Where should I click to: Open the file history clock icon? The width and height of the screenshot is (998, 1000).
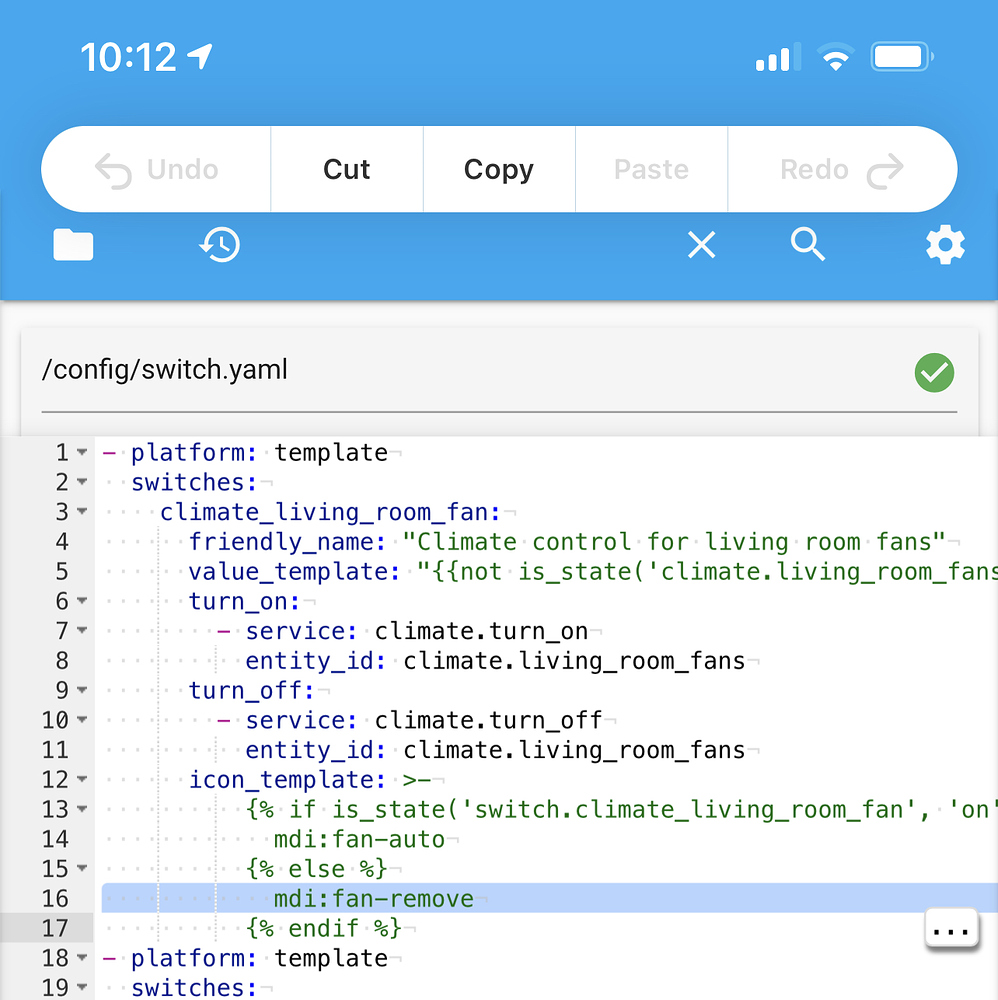[219, 244]
